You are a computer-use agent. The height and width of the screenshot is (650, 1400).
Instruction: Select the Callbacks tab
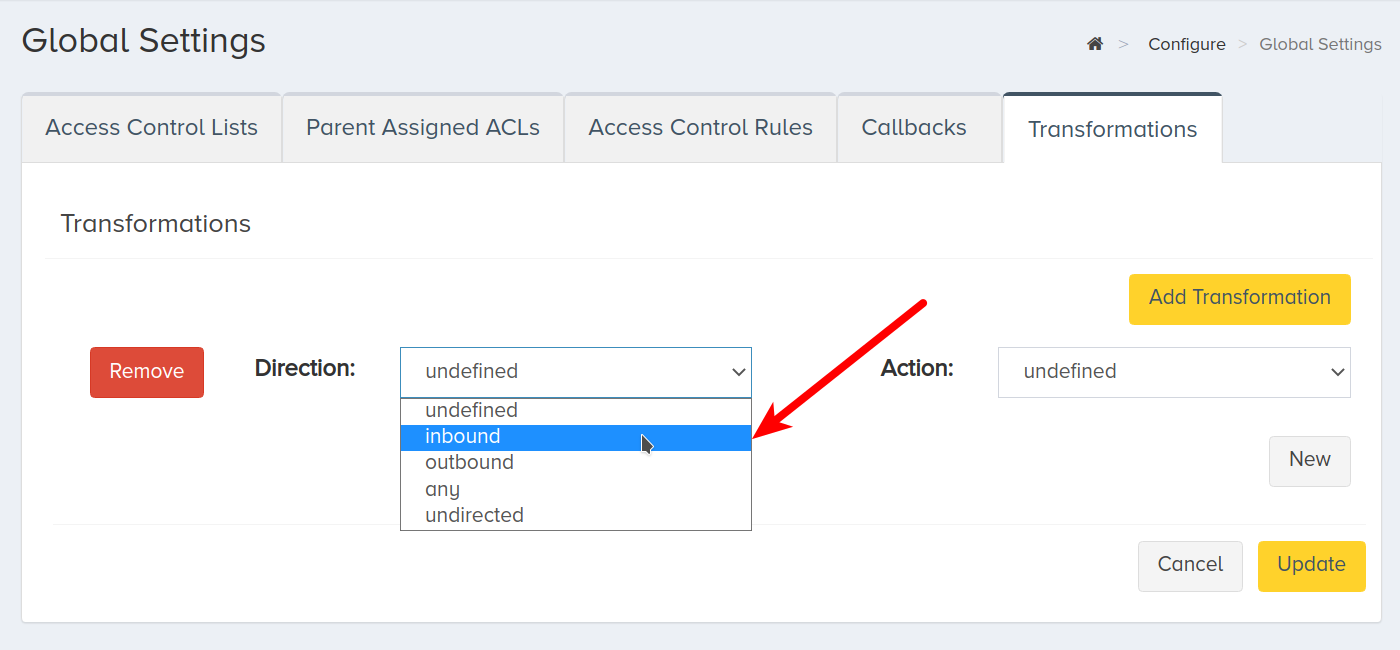click(914, 128)
